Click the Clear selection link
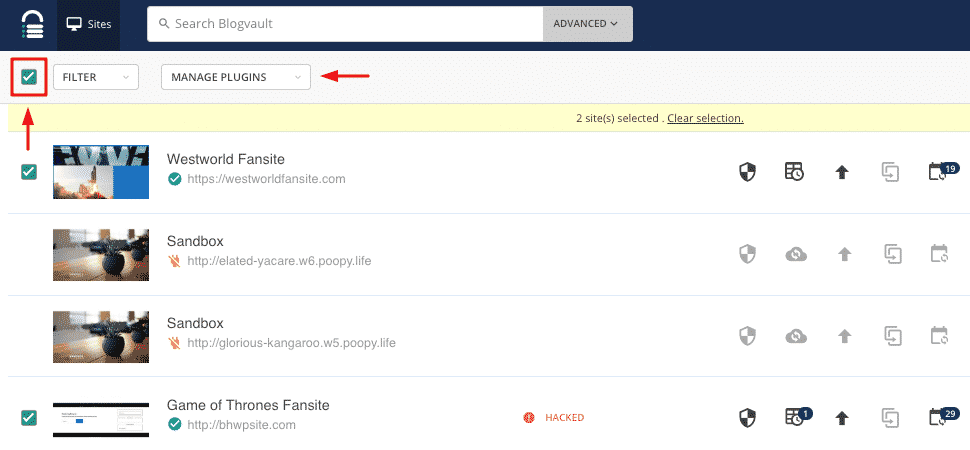Image resolution: width=970 pixels, height=450 pixels. tap(705, 118)
